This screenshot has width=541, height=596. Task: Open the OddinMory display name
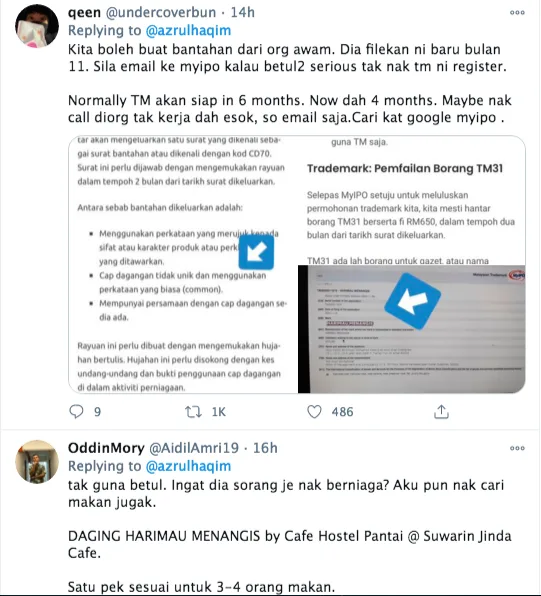click(106, 448)
